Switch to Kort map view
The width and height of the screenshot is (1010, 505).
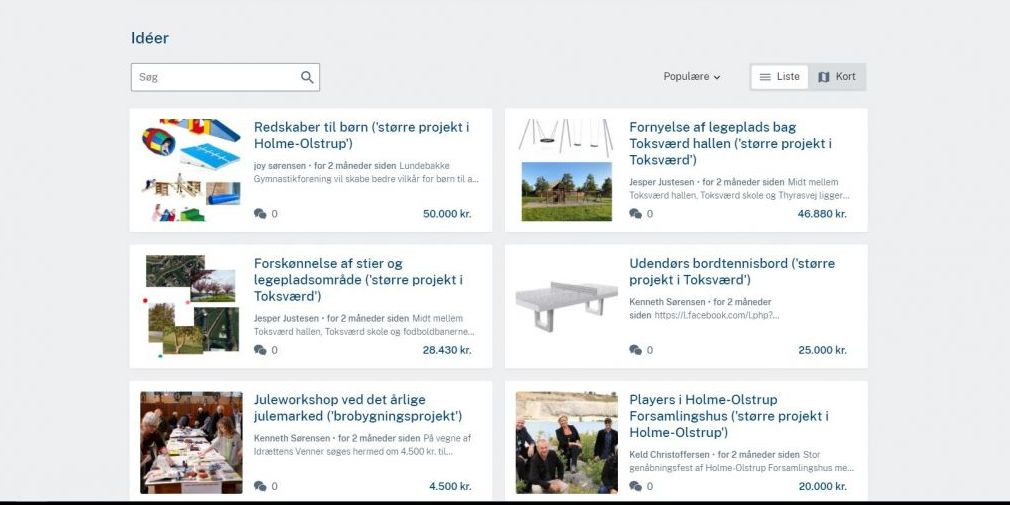[837, 77]
